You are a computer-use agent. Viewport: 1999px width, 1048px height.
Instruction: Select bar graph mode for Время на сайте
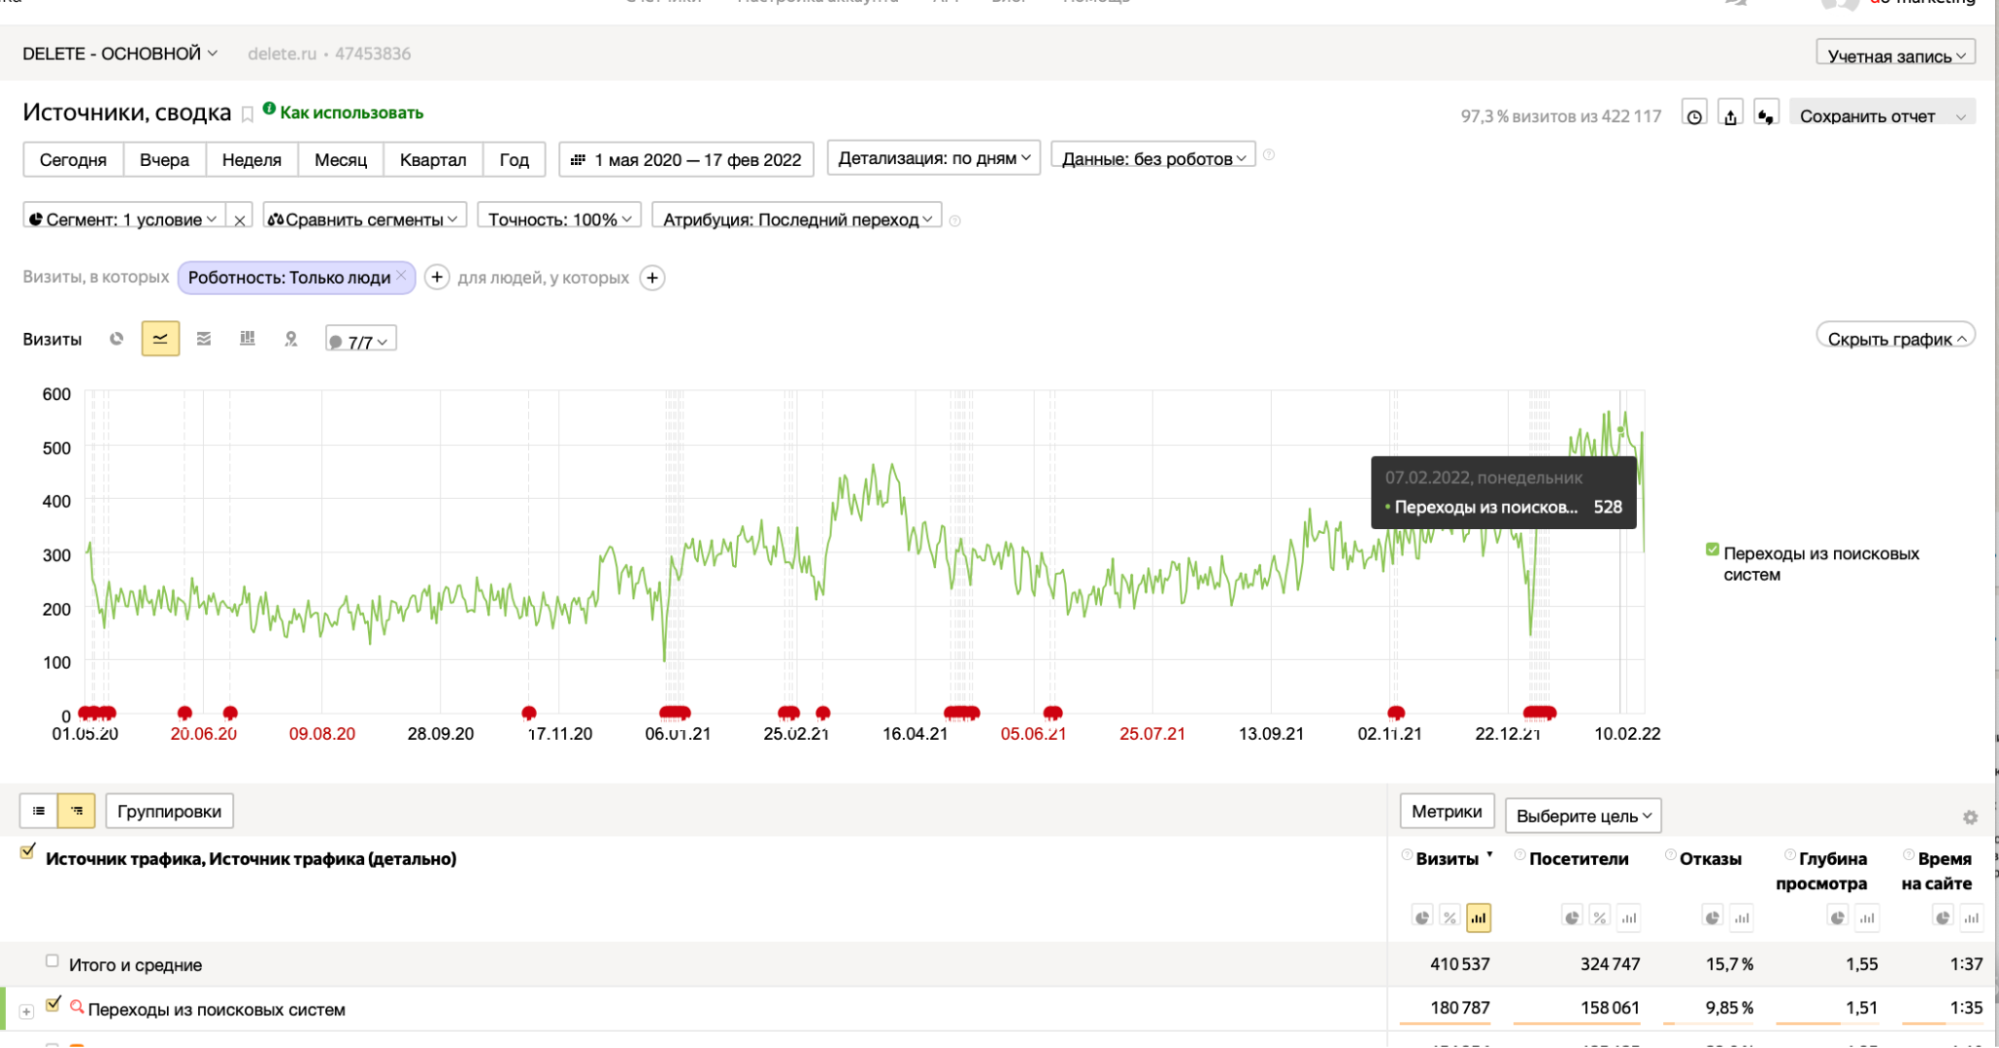[1972, 918]
